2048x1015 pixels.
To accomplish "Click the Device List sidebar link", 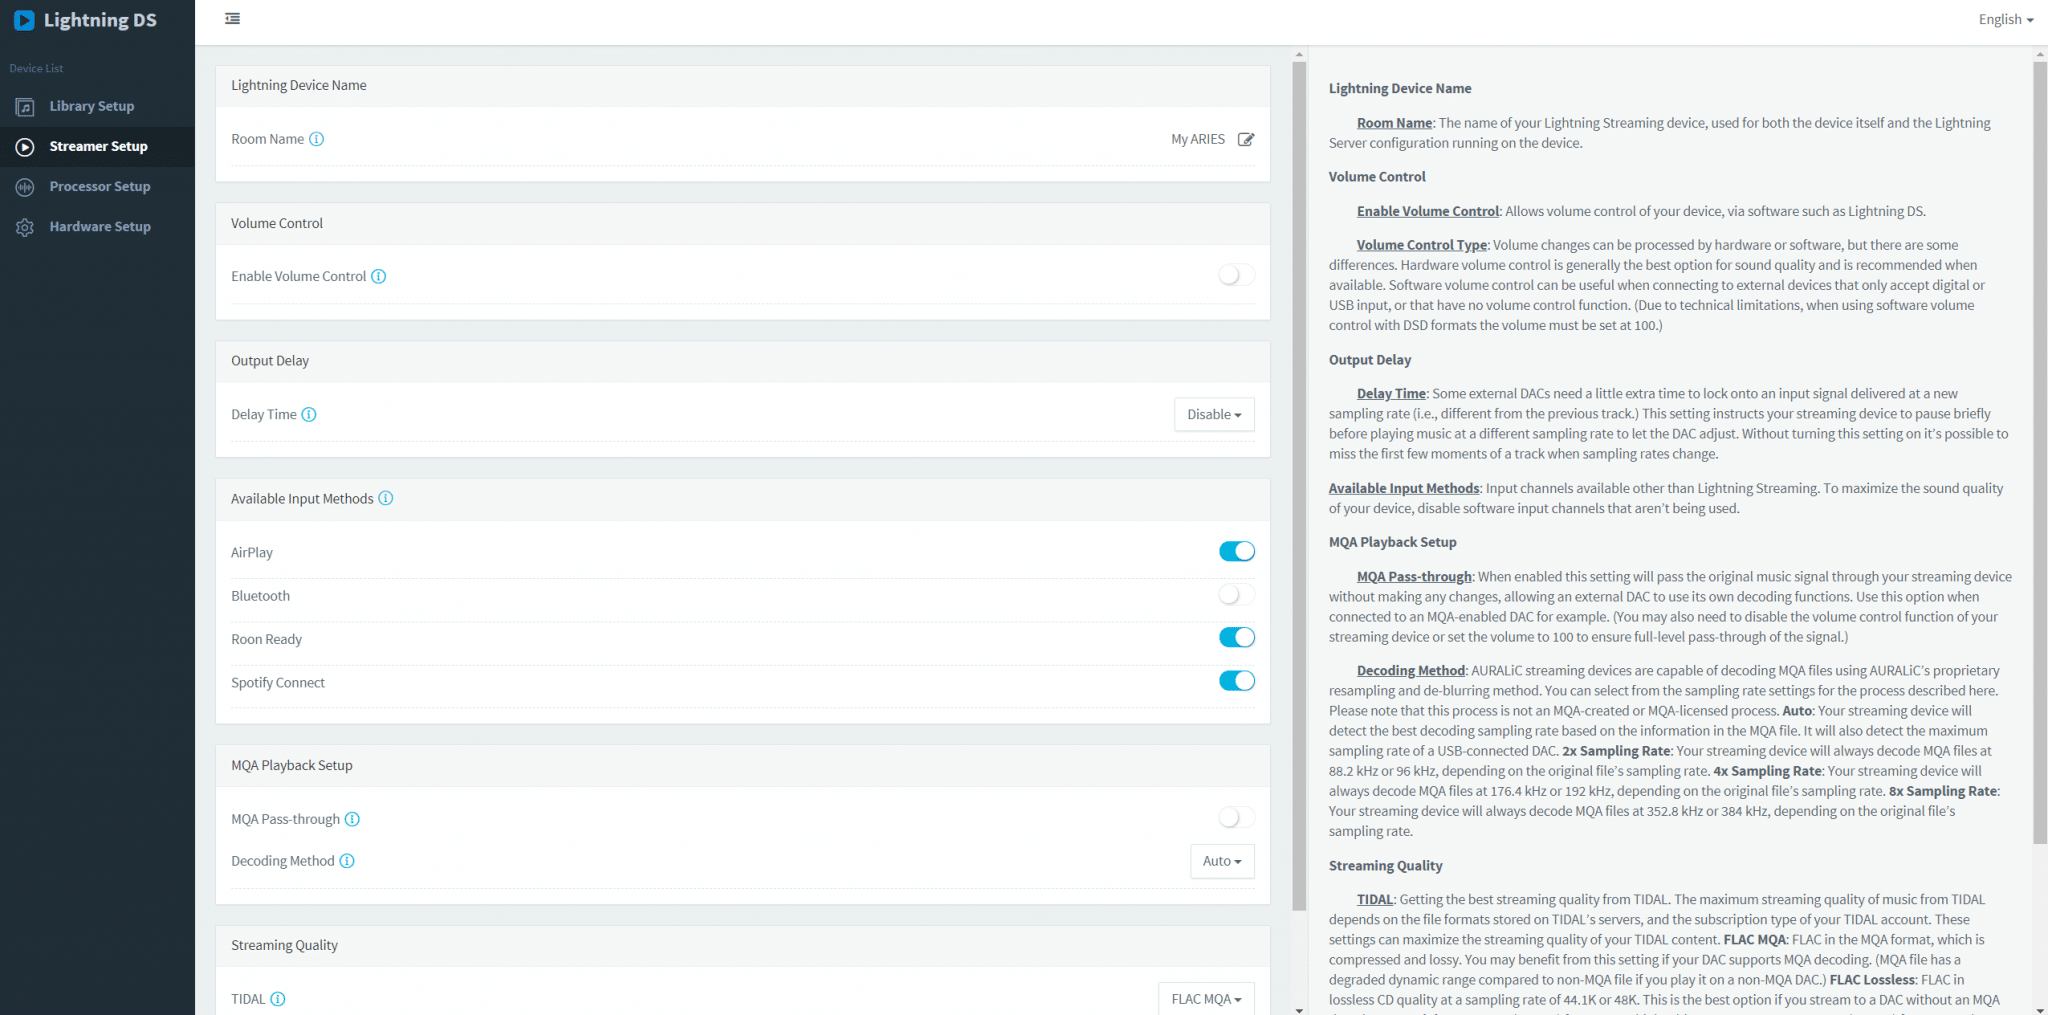I will [x=36, y=69].
